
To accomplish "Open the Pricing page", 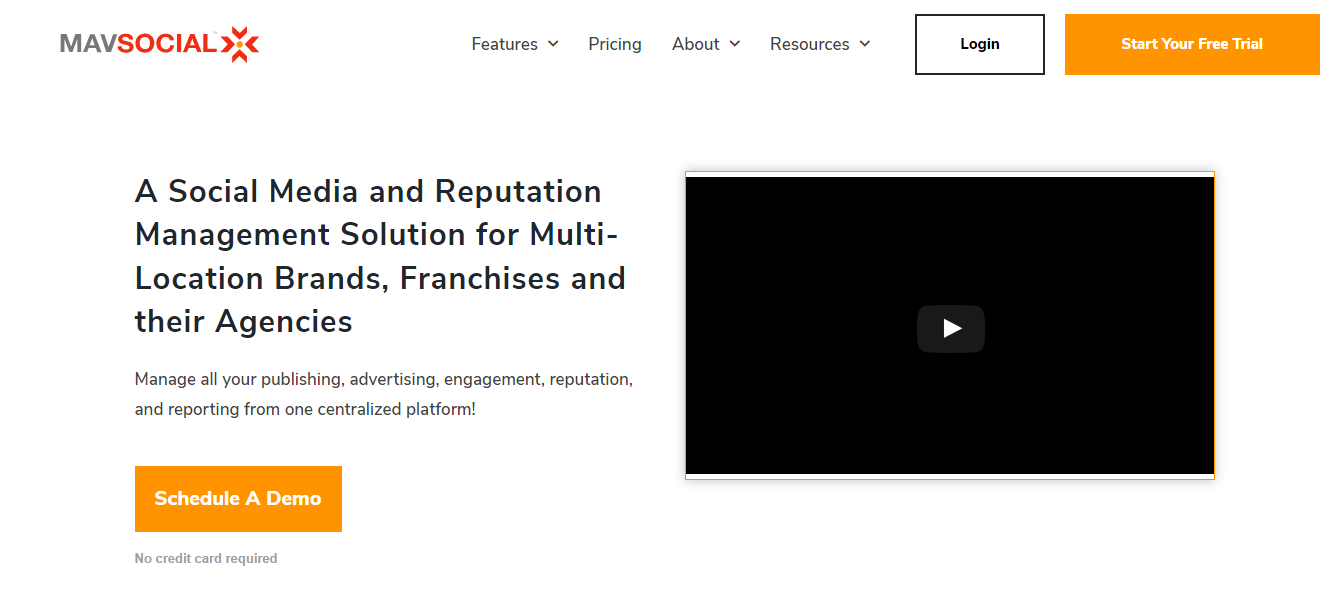I will point(615,44).
